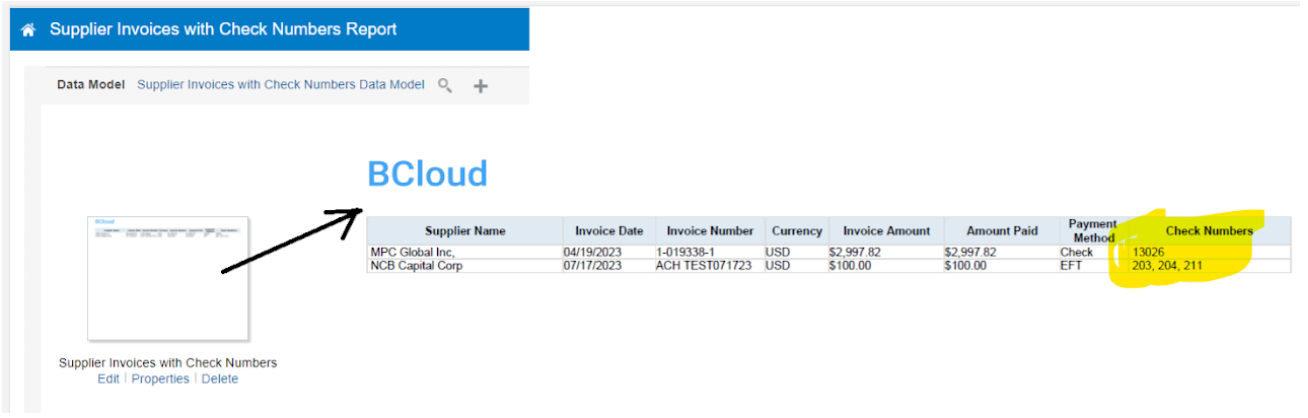1308x418 pixels.
Task: Open Supplier Invoices with Check Numbers Data Model
Action: pos(281,85)
